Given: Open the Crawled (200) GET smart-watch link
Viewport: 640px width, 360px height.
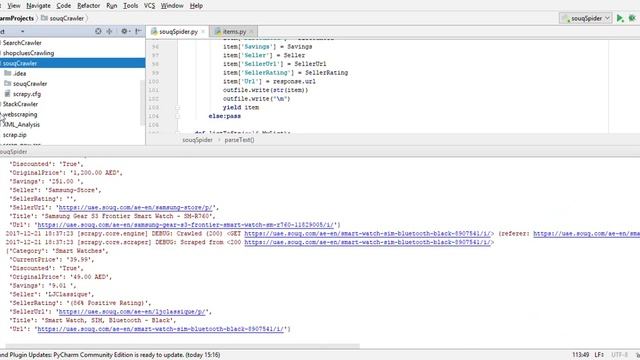Looking at the screenshot, I should [367, 233].
